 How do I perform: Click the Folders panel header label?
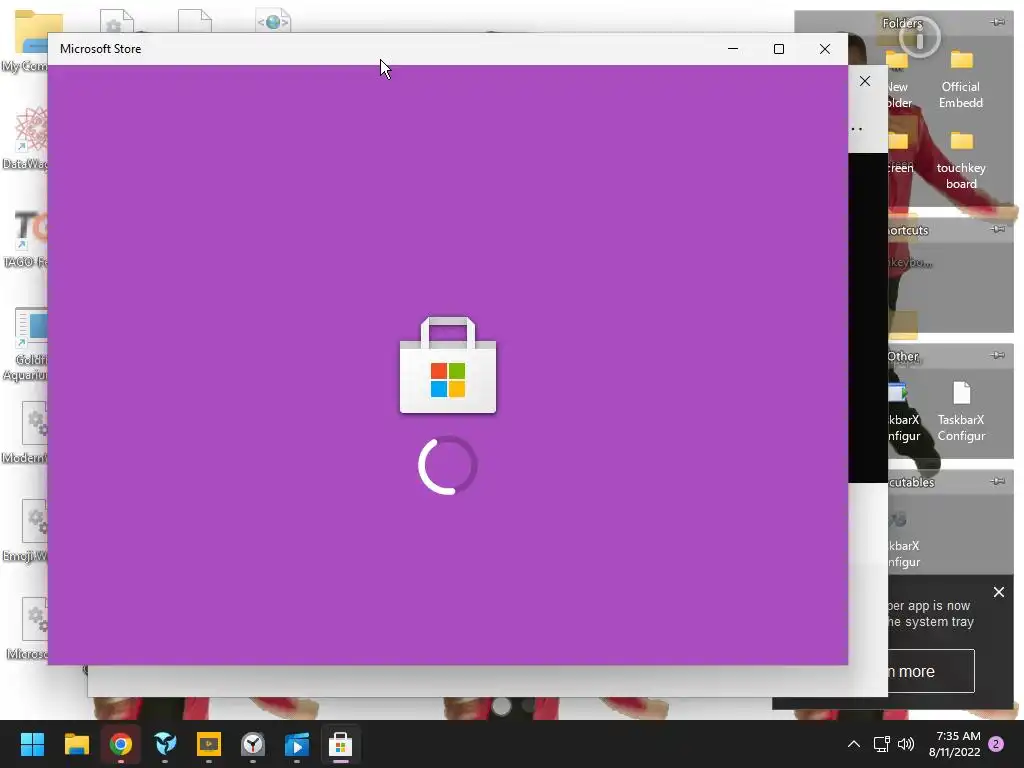[x=902, y=23]
